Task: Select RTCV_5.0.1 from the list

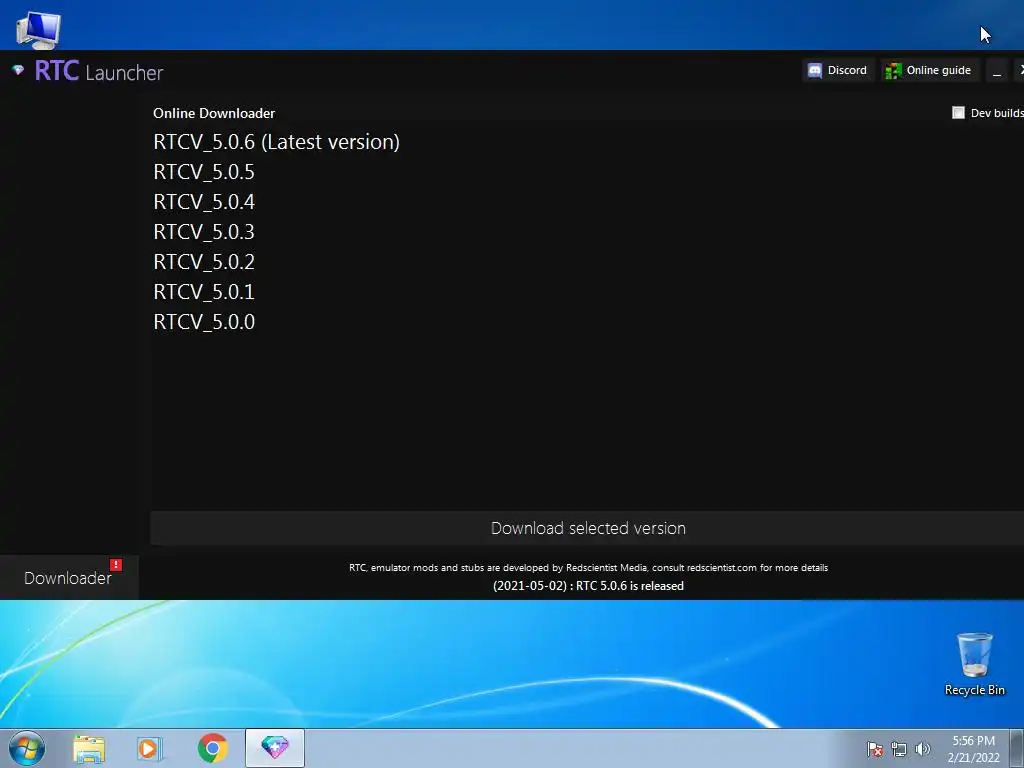Action: pyautogui.click(x=204, y=292)
